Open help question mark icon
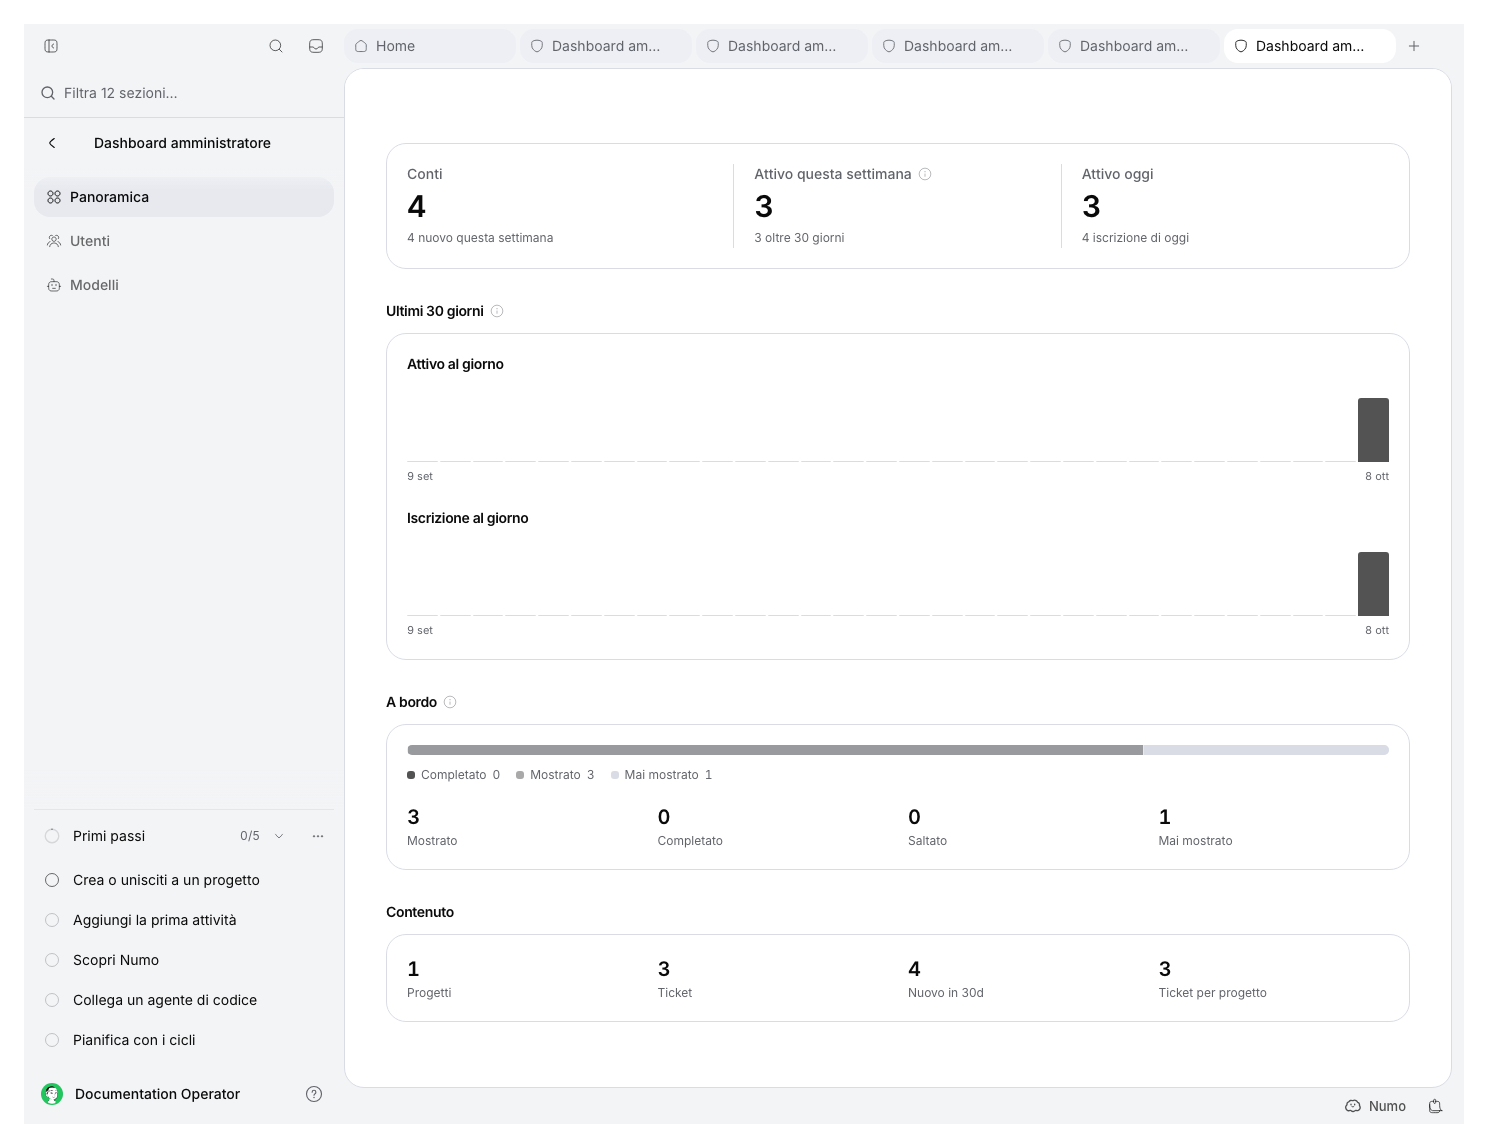This screenshot has width=1488, height=1148. tap(314, 1094)
